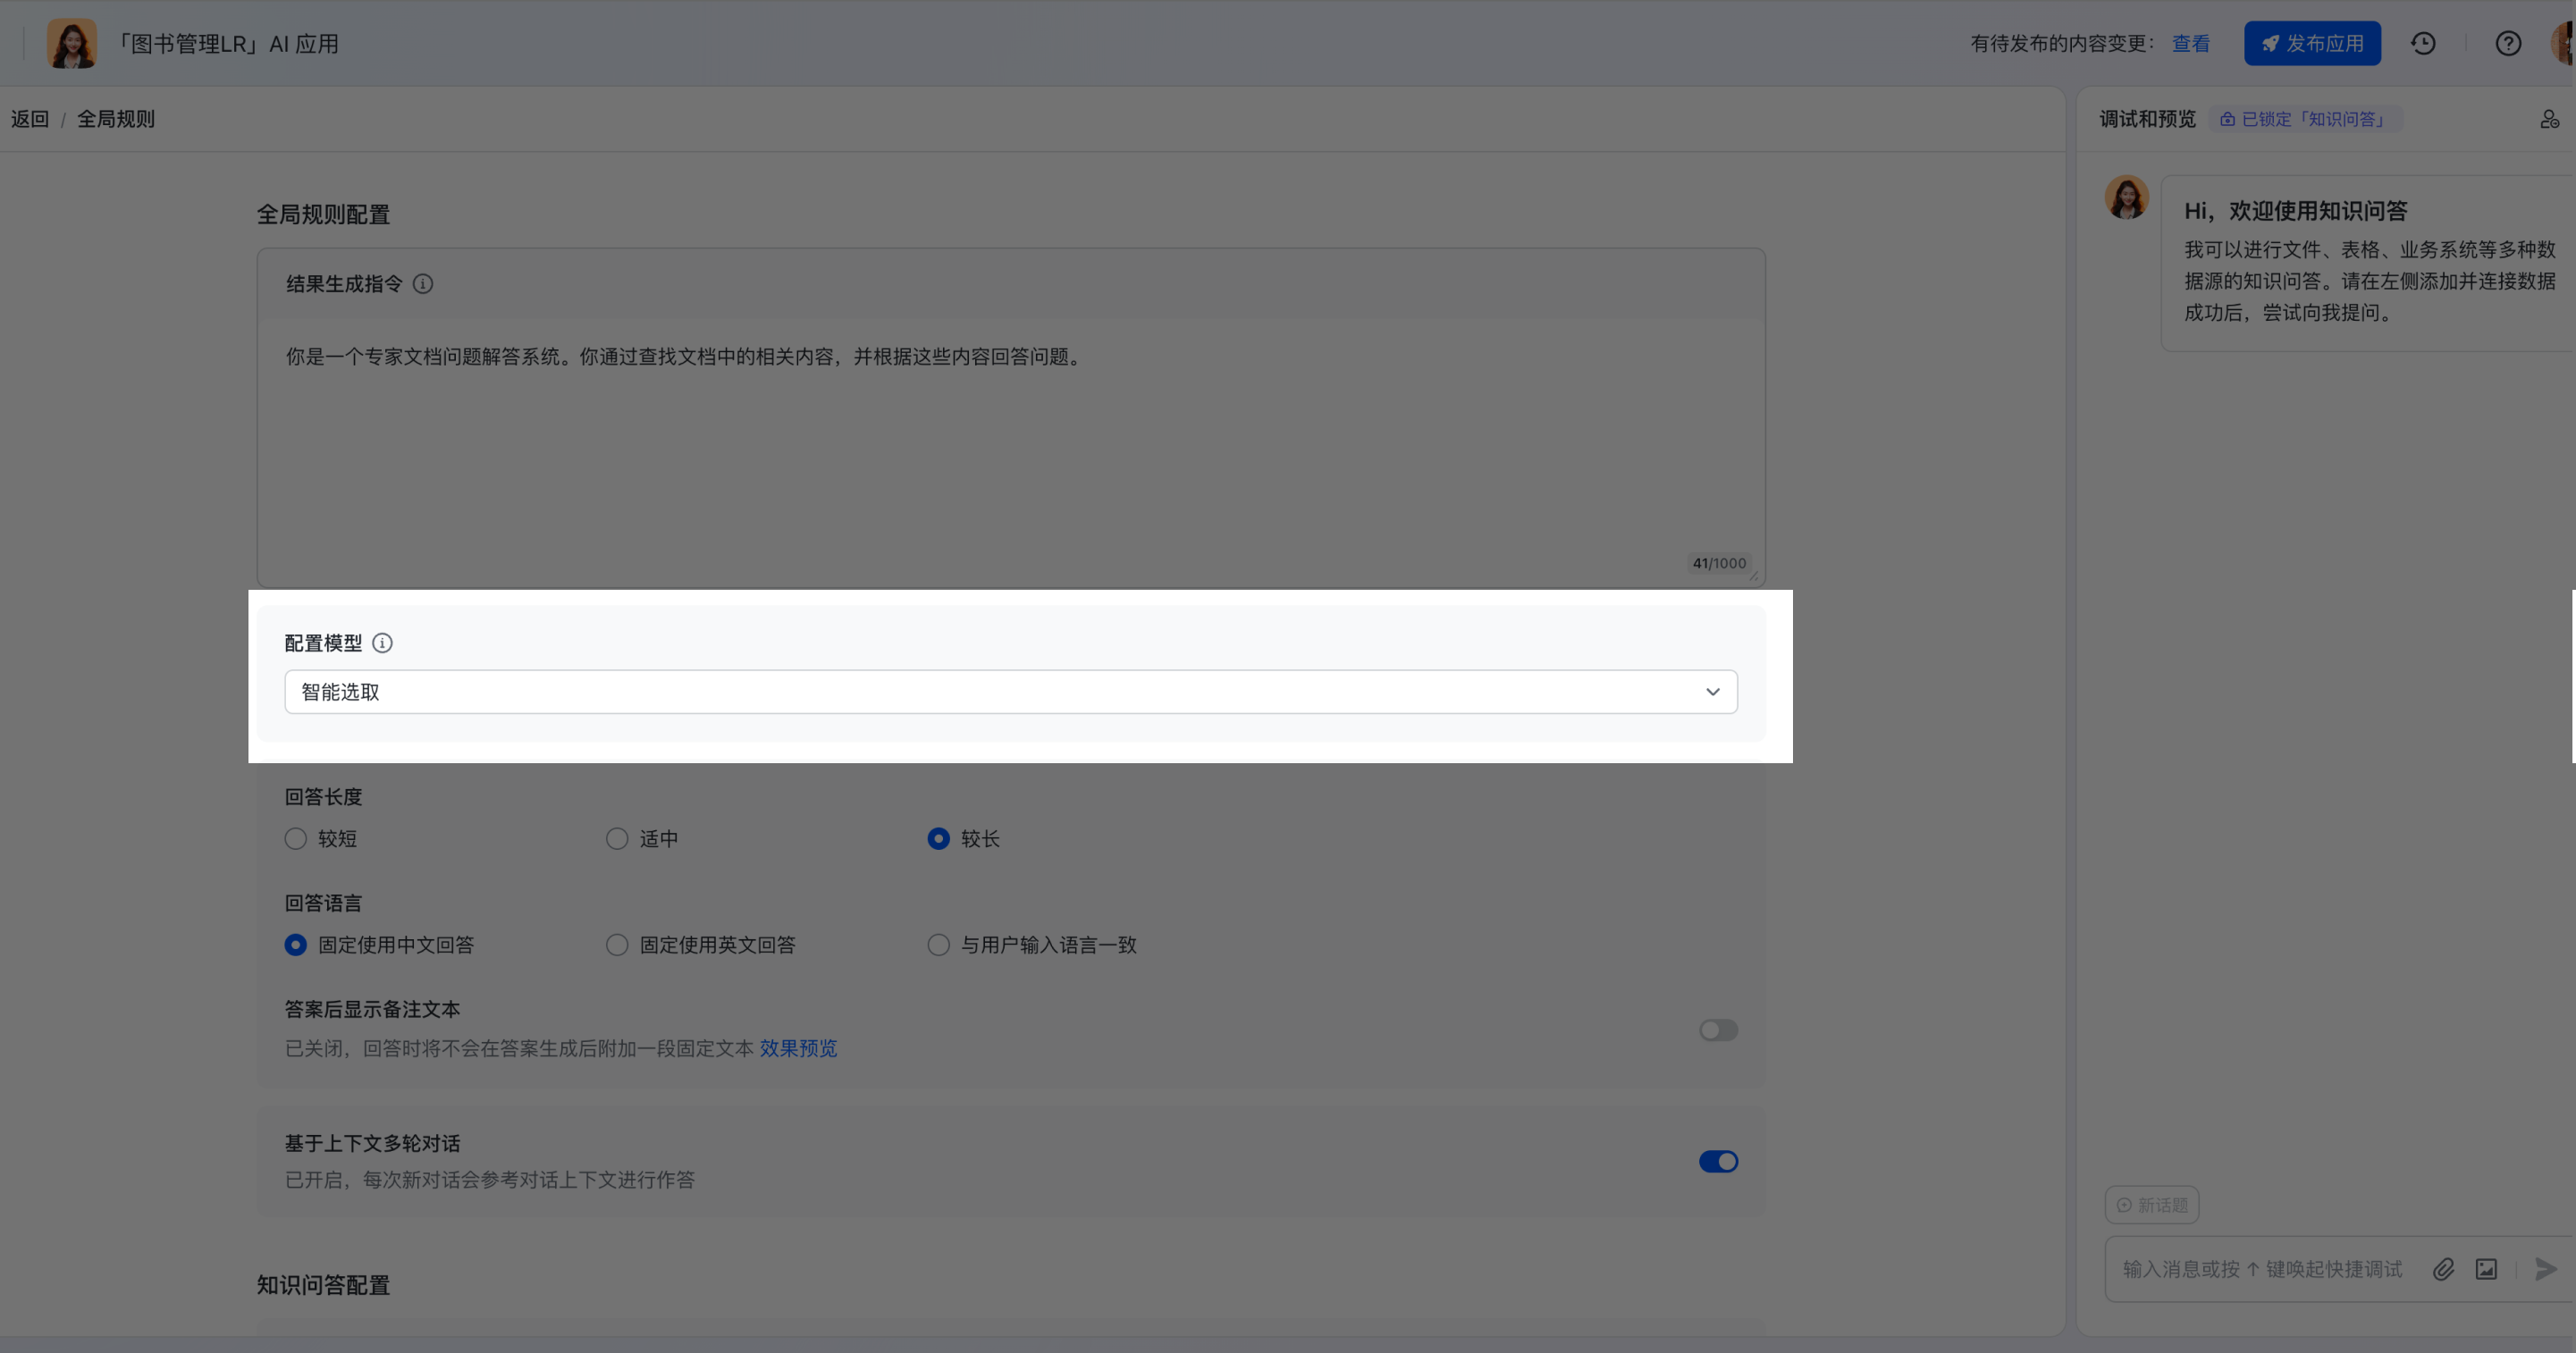Viewport: 2576px width, 1353px height.
Task: Disable 基于上下文多轮对话 toggle
Action: [x=1717, y=1161]
